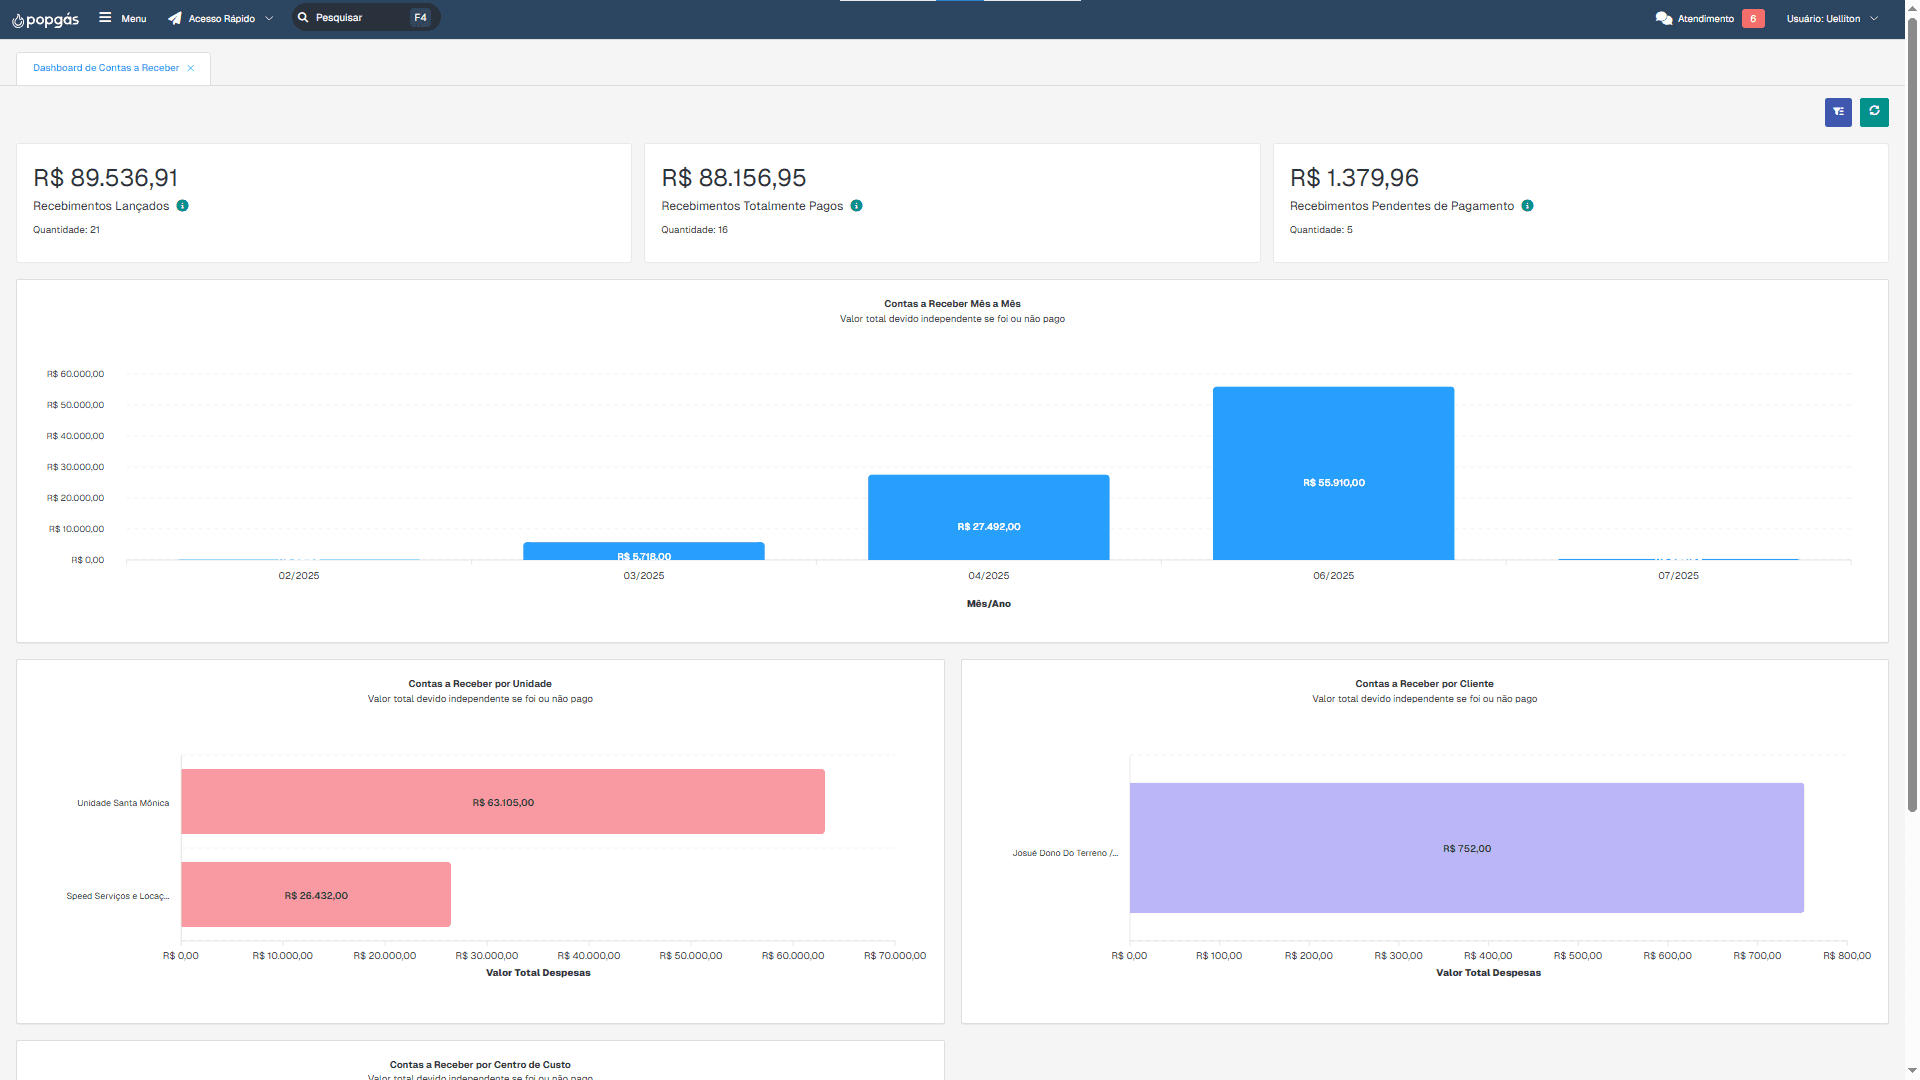Click info icon beside Recebimentos Pendentes de Pagamento
This screenshot has width=1920, height=1080.
point(1527,206)
